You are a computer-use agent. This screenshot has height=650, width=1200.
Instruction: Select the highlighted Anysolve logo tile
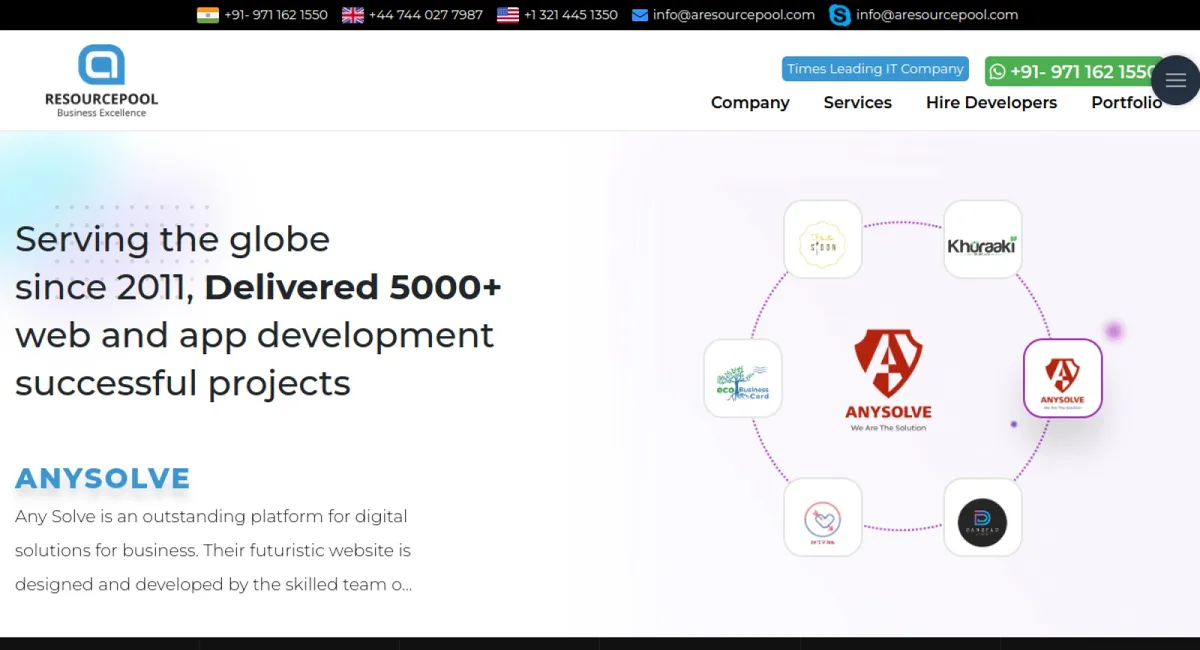1063,378
